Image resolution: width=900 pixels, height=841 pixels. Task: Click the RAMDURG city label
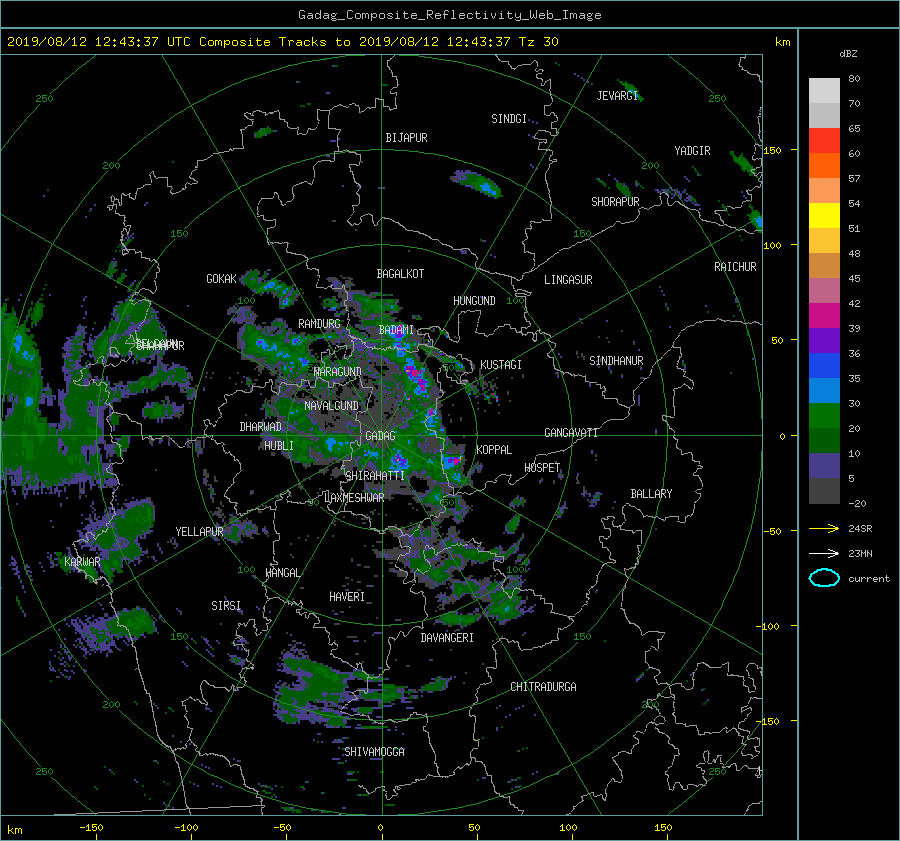[319, 324]
